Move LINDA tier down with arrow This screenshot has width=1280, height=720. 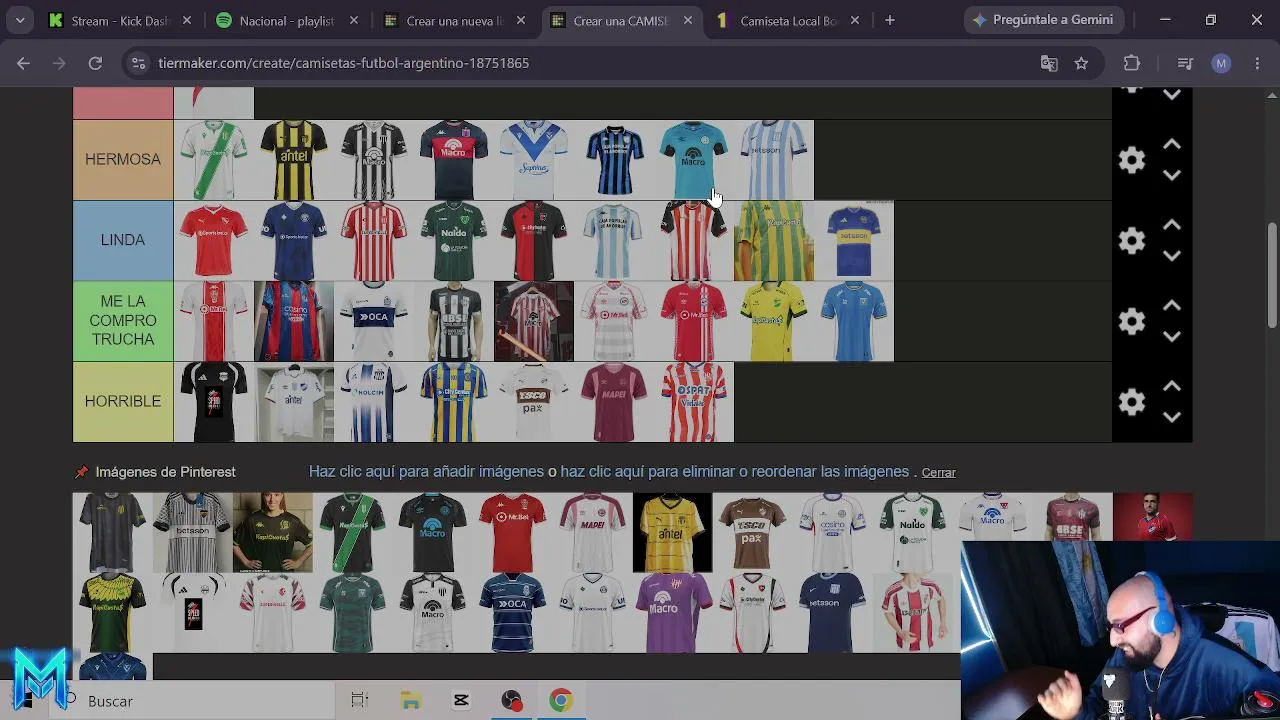[1172, 256]
